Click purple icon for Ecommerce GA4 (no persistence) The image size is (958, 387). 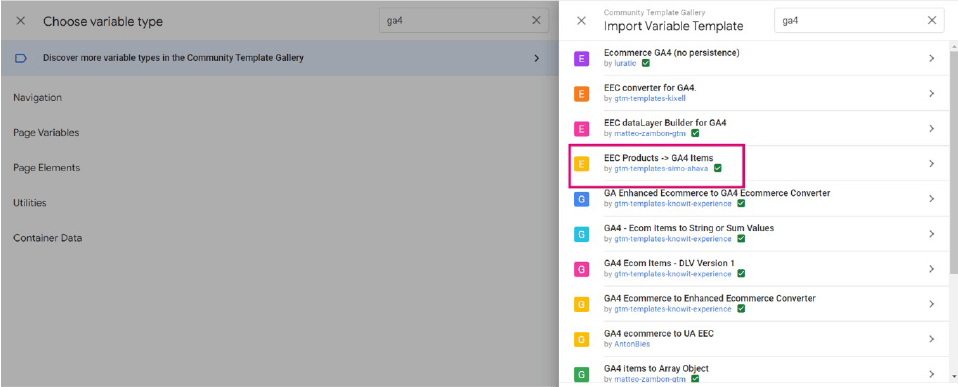tap(582, 59)
